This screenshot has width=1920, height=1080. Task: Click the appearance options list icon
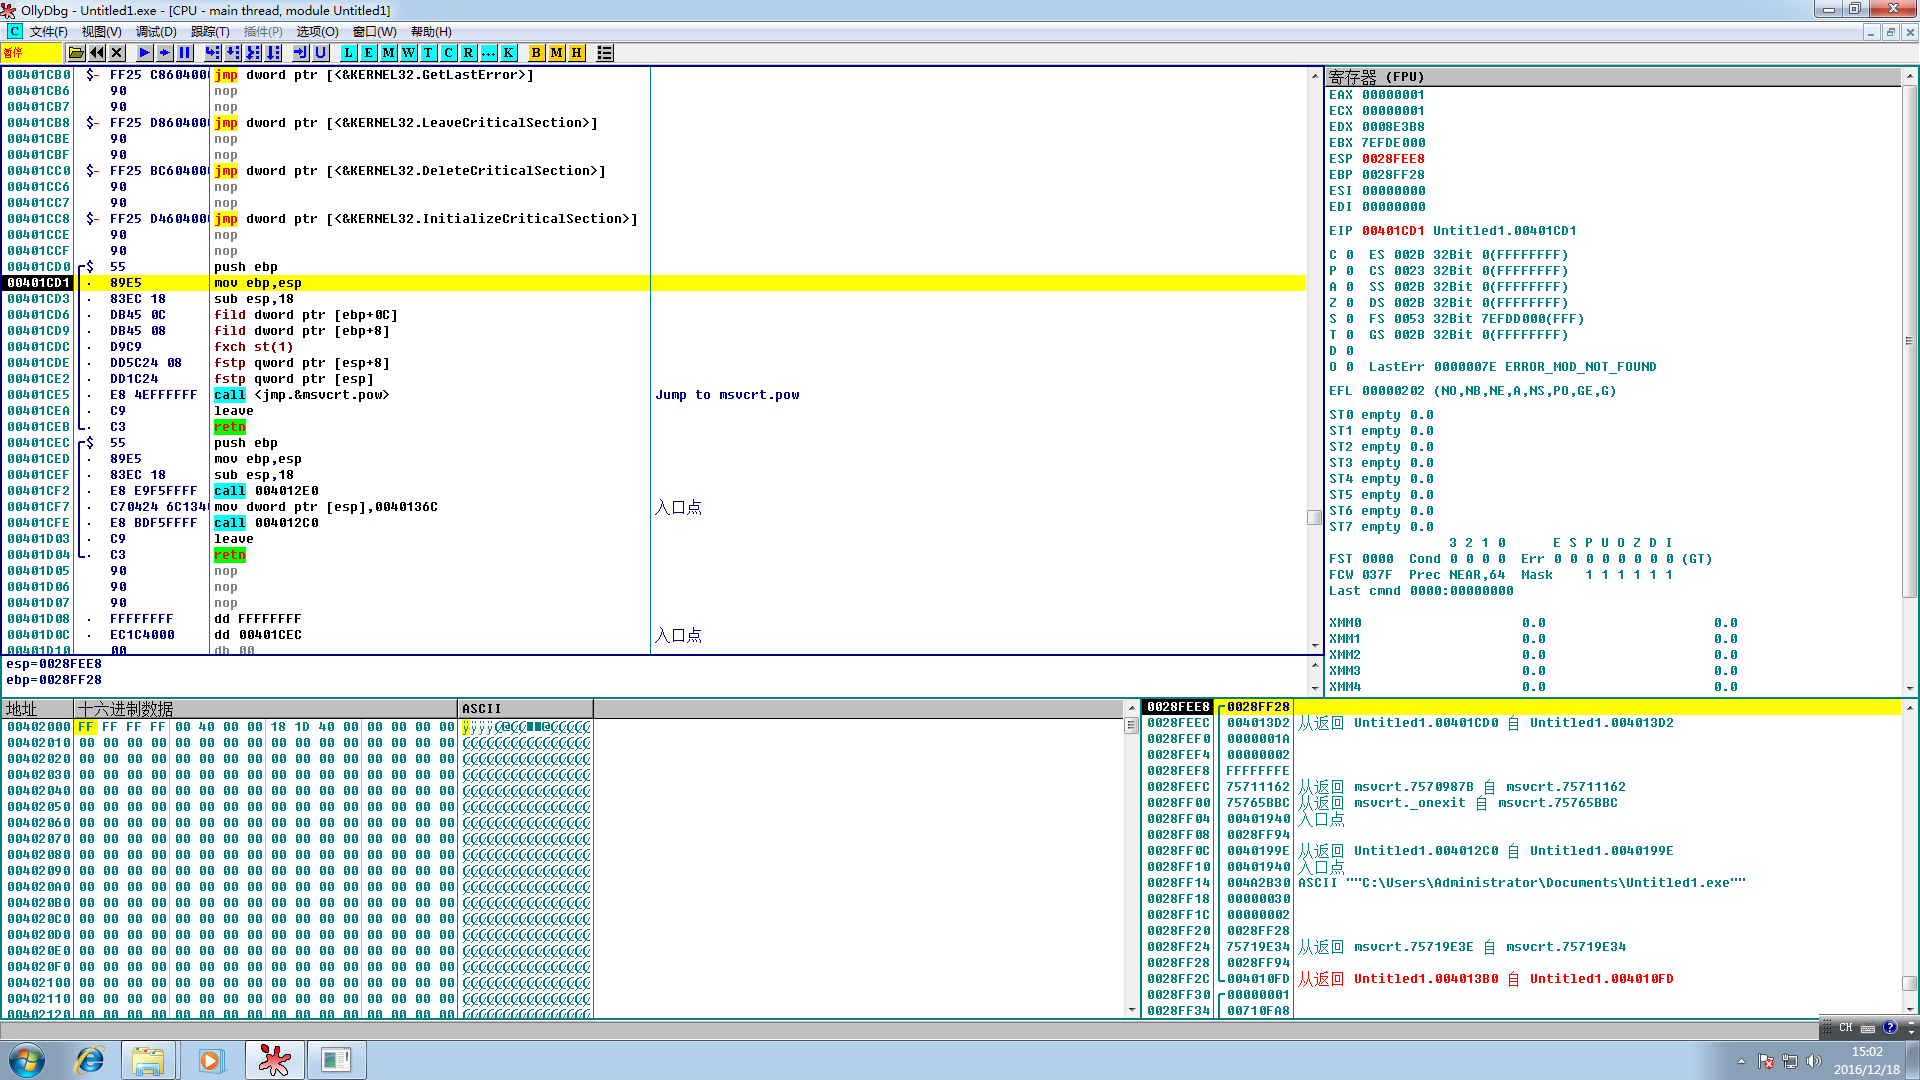pos(605,53)
